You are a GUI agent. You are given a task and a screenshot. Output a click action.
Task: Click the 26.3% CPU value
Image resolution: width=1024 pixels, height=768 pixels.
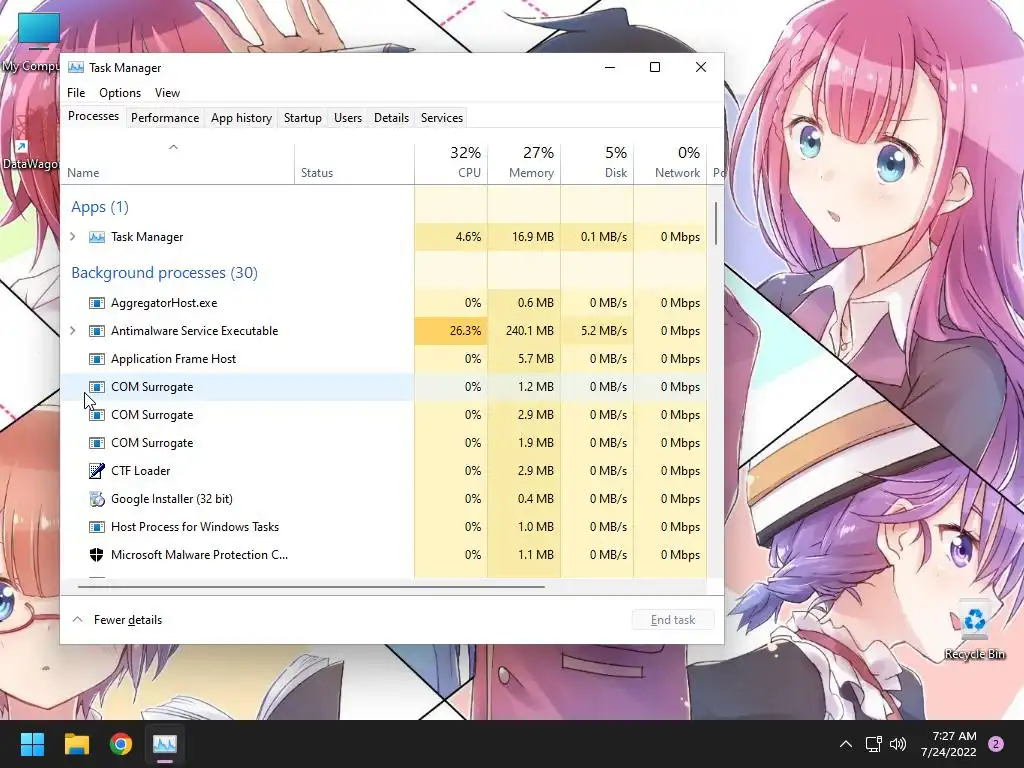(465, 330)
